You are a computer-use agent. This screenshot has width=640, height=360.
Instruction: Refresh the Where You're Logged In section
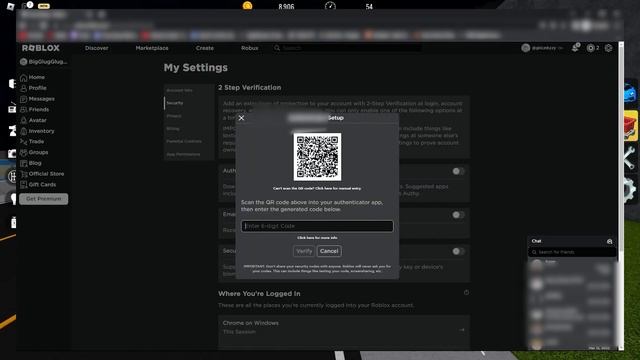466,293
